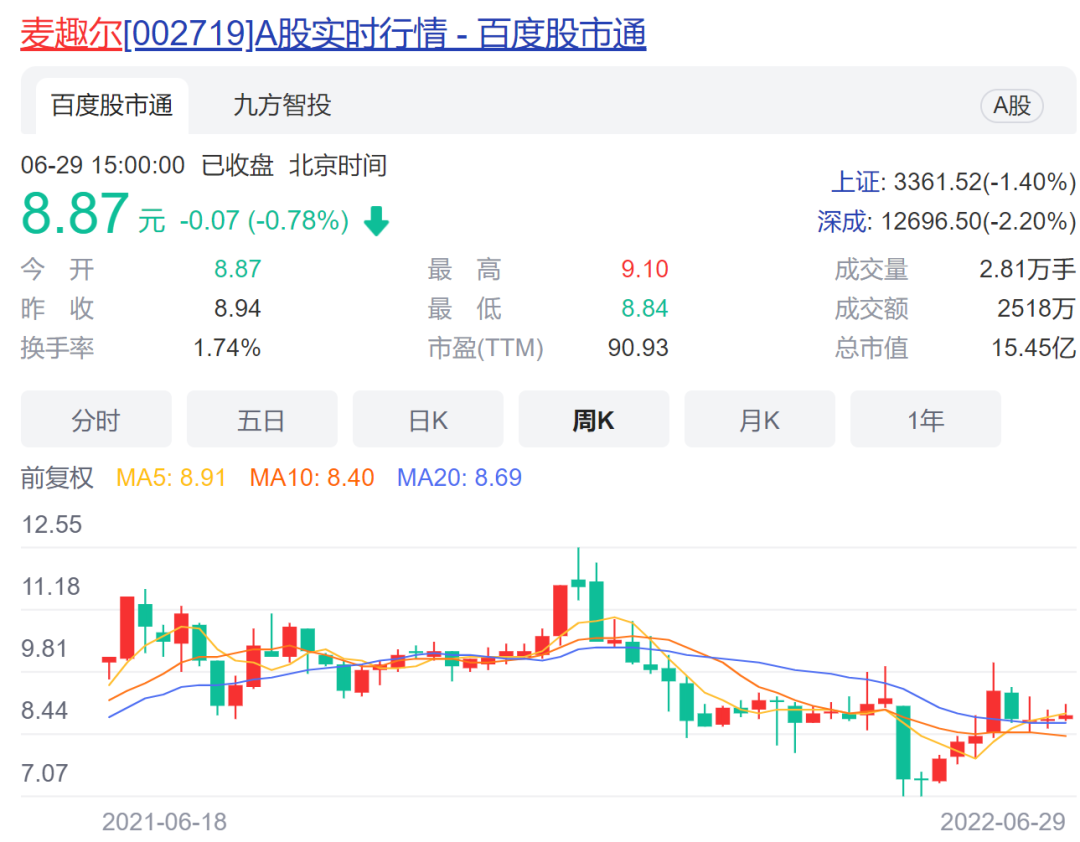Select the 五日 chart period

262,420
